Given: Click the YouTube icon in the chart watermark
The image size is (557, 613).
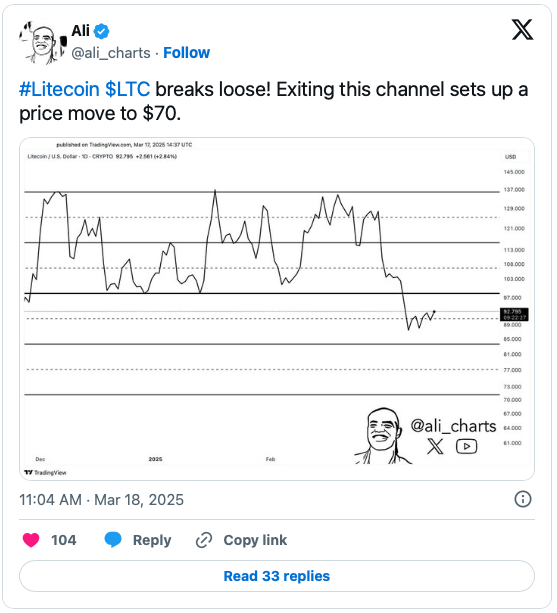Looking at the screenshot, I should pos(466,446).
